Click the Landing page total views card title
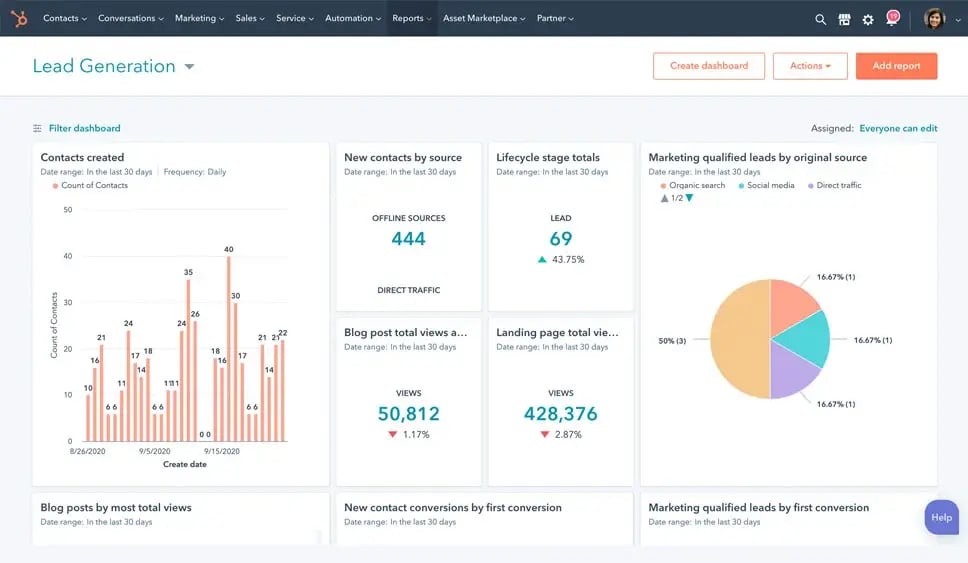Screen dimensions: 968x563 point(557,333)
